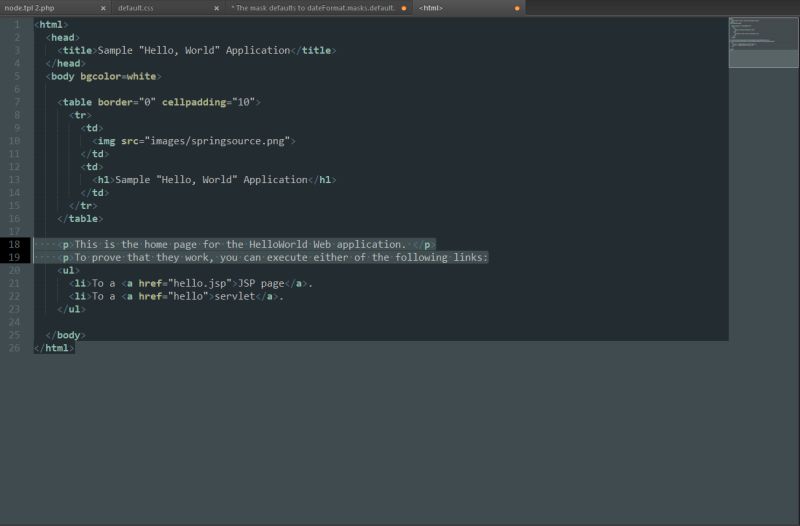Switch to the node.tpl 2.php tab

(x=30, y=8)
